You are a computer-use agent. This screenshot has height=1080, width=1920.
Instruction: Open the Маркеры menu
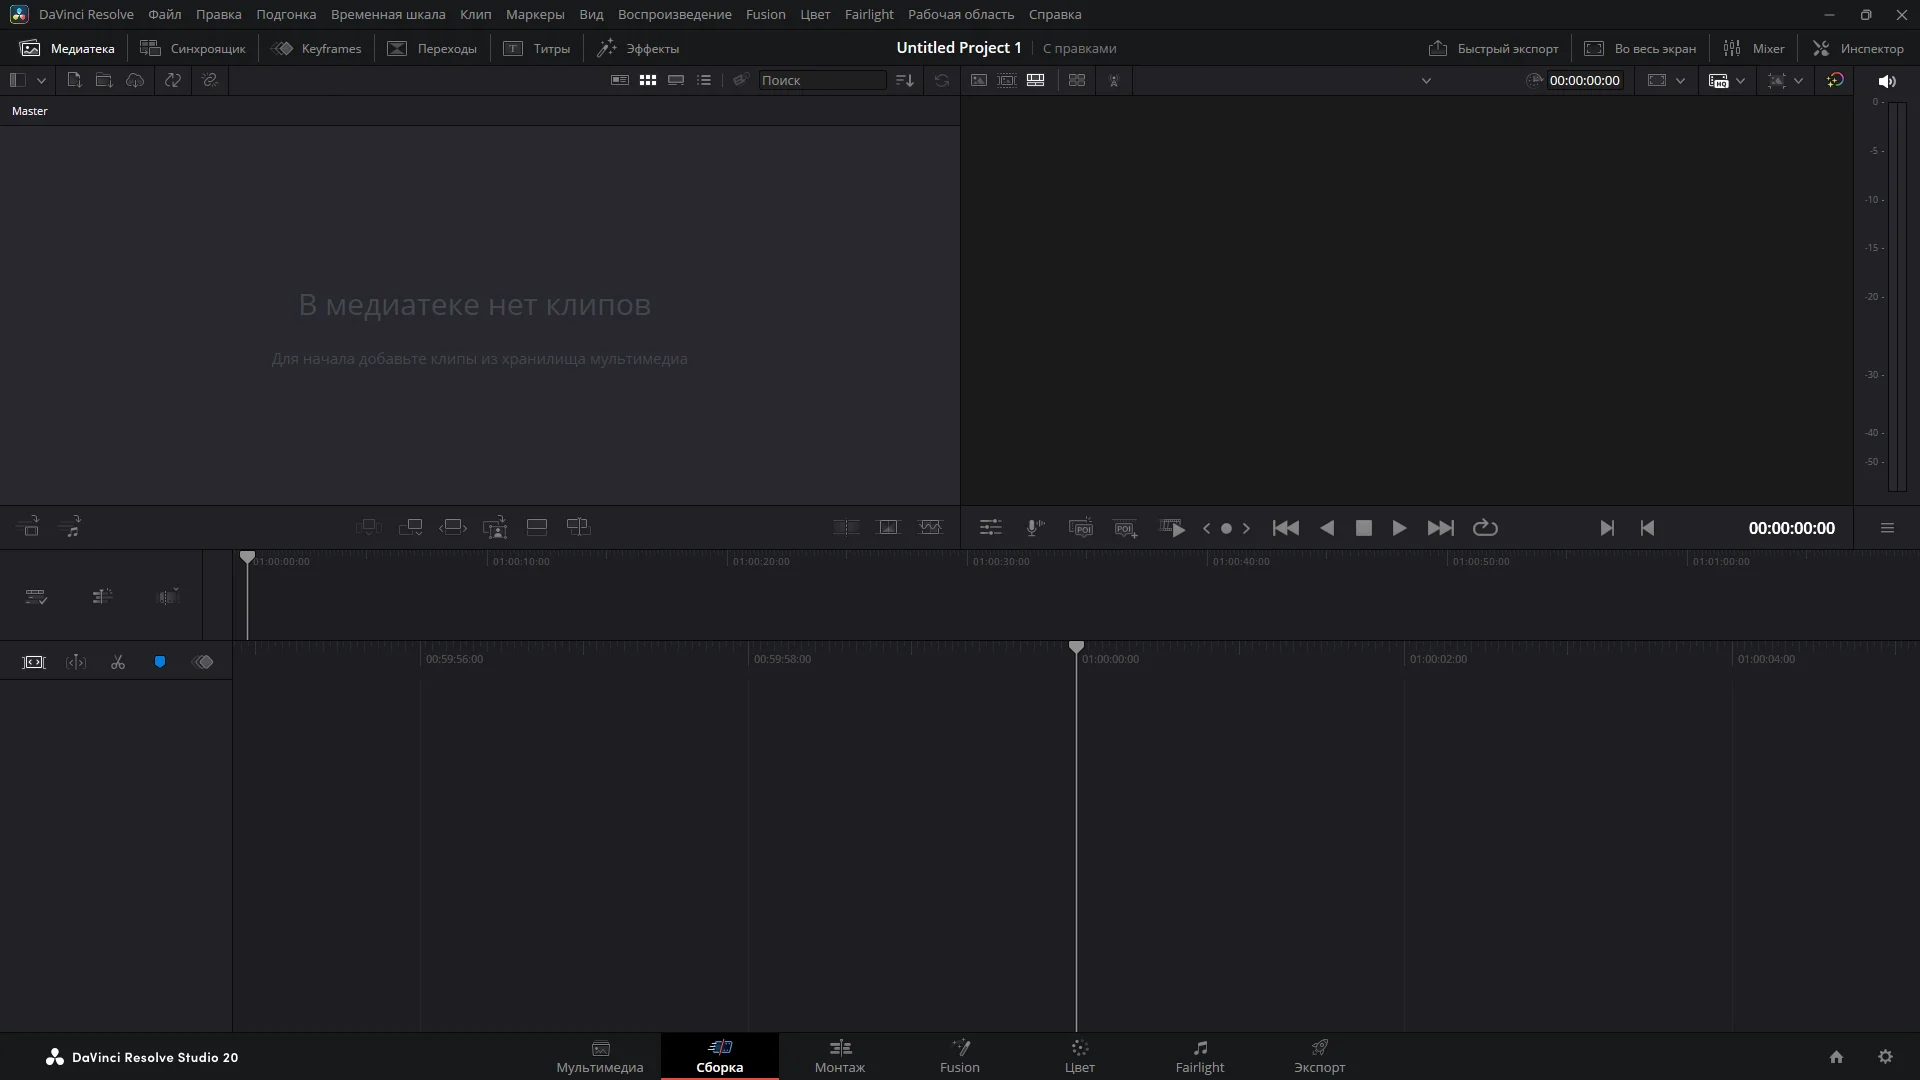pos(534,14)
